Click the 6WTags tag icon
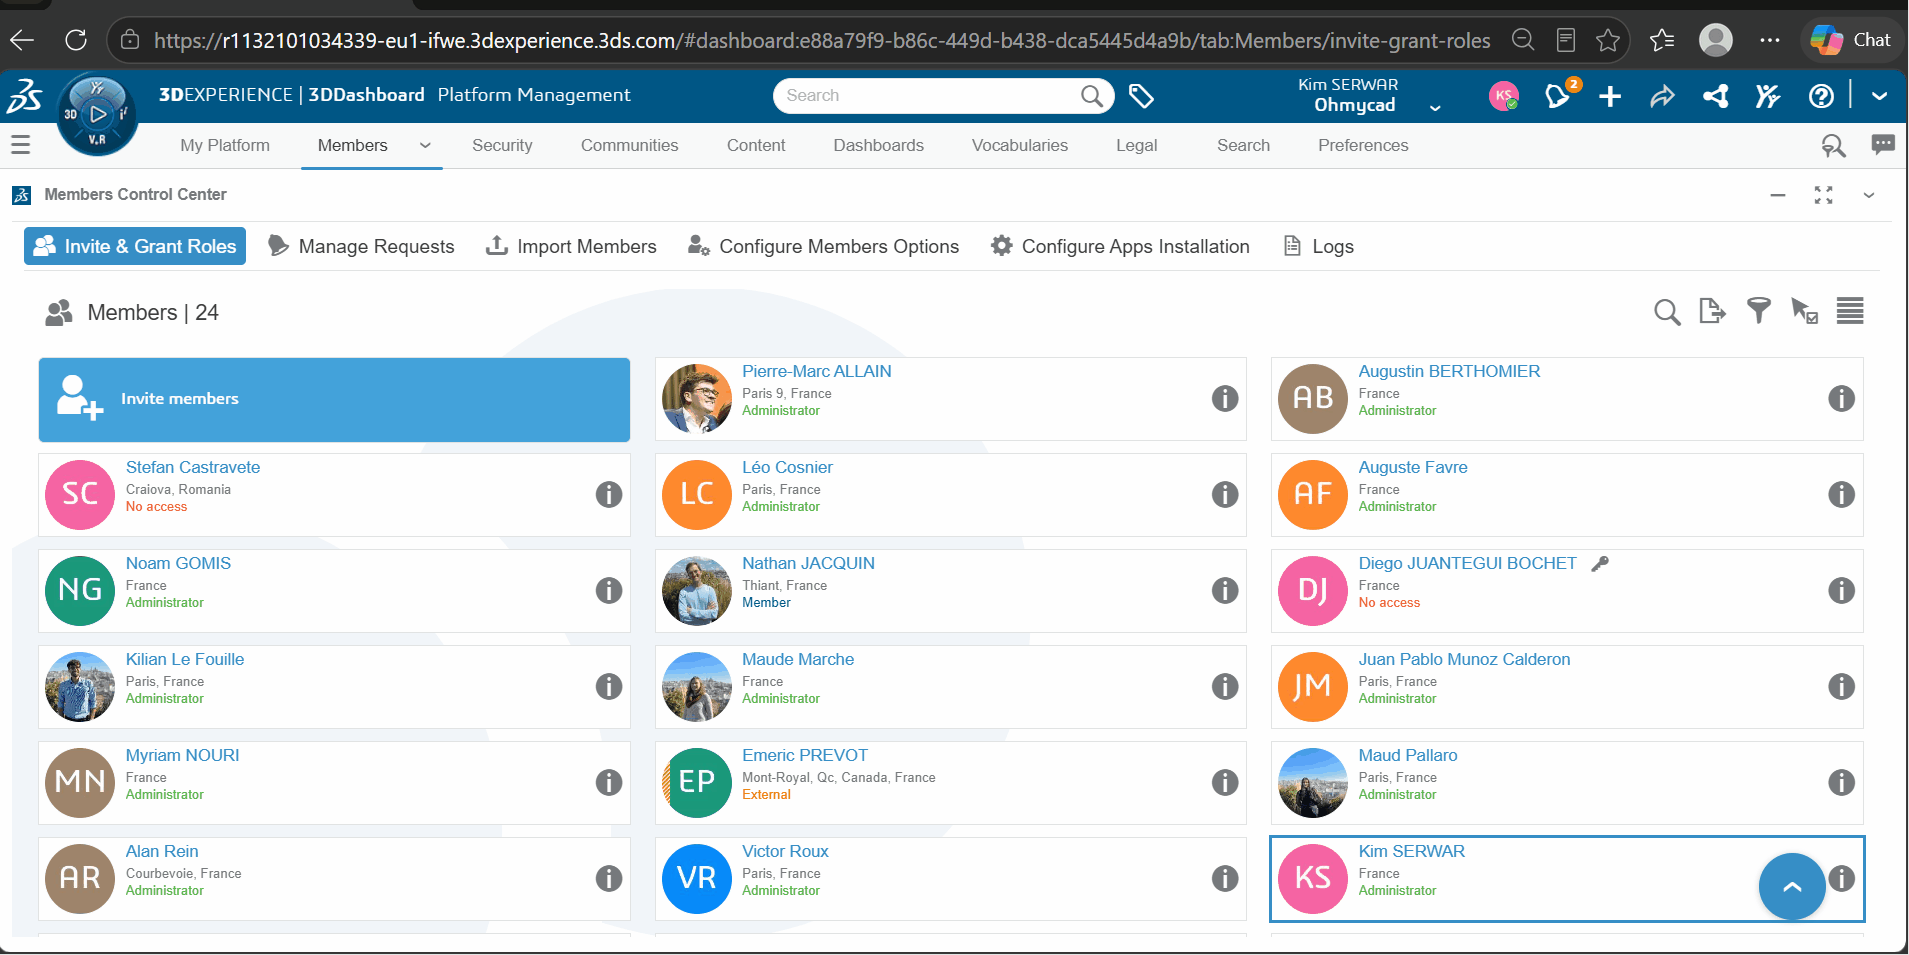 [x=1141, y=96]
